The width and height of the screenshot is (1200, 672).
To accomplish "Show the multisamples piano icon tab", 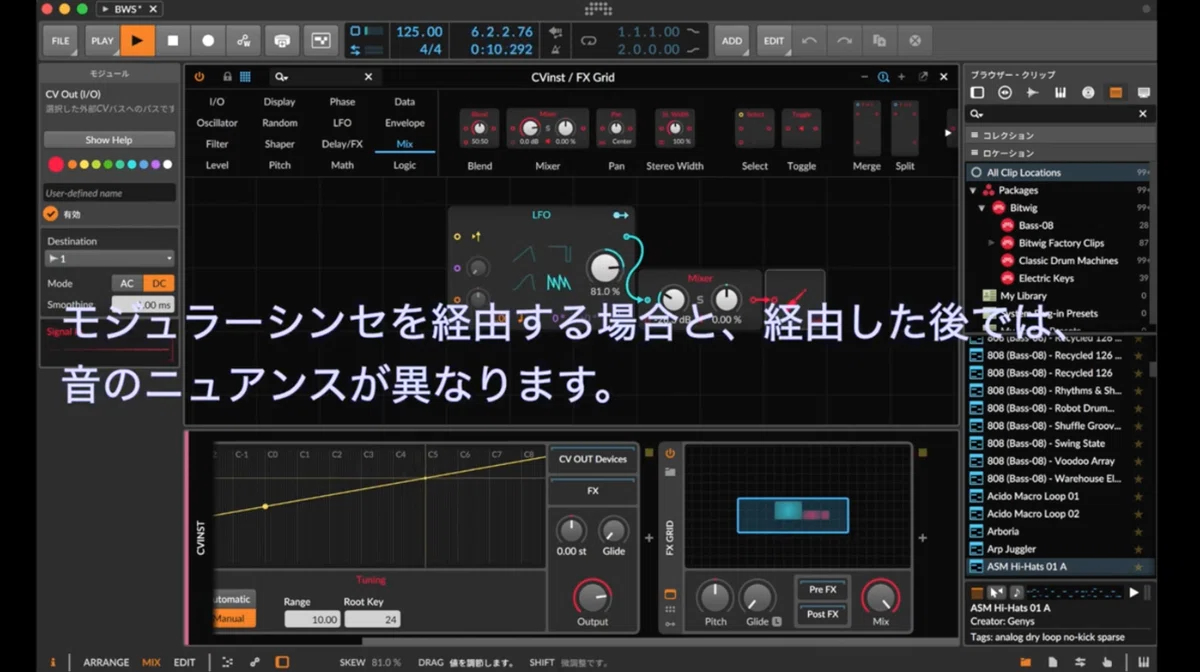I will 1060,93.
